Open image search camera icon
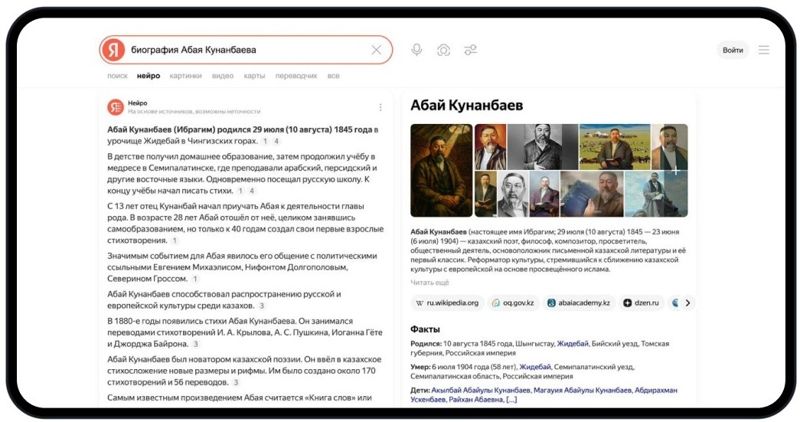Screen dimensions: 800x422 point(443,50)
